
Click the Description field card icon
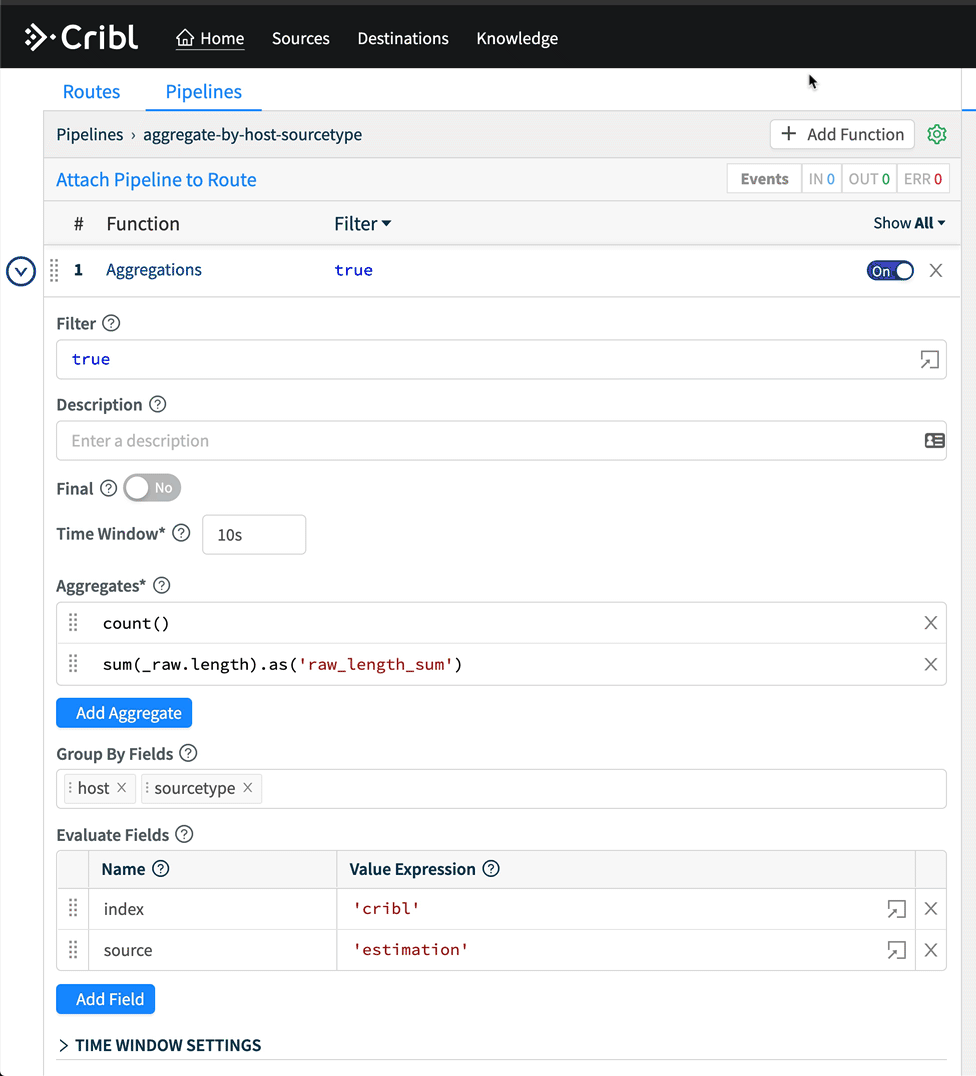point(934,441)
